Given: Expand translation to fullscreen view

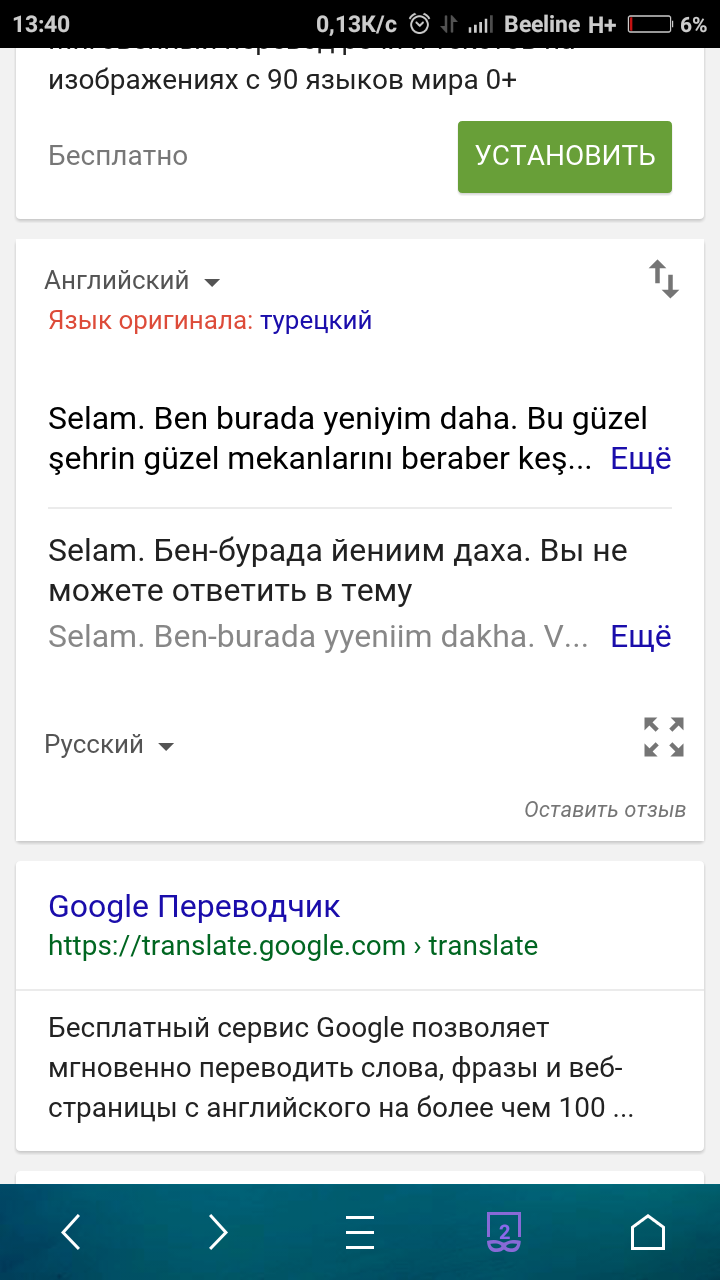Looking at the screenshot, I should coord(664,737).
